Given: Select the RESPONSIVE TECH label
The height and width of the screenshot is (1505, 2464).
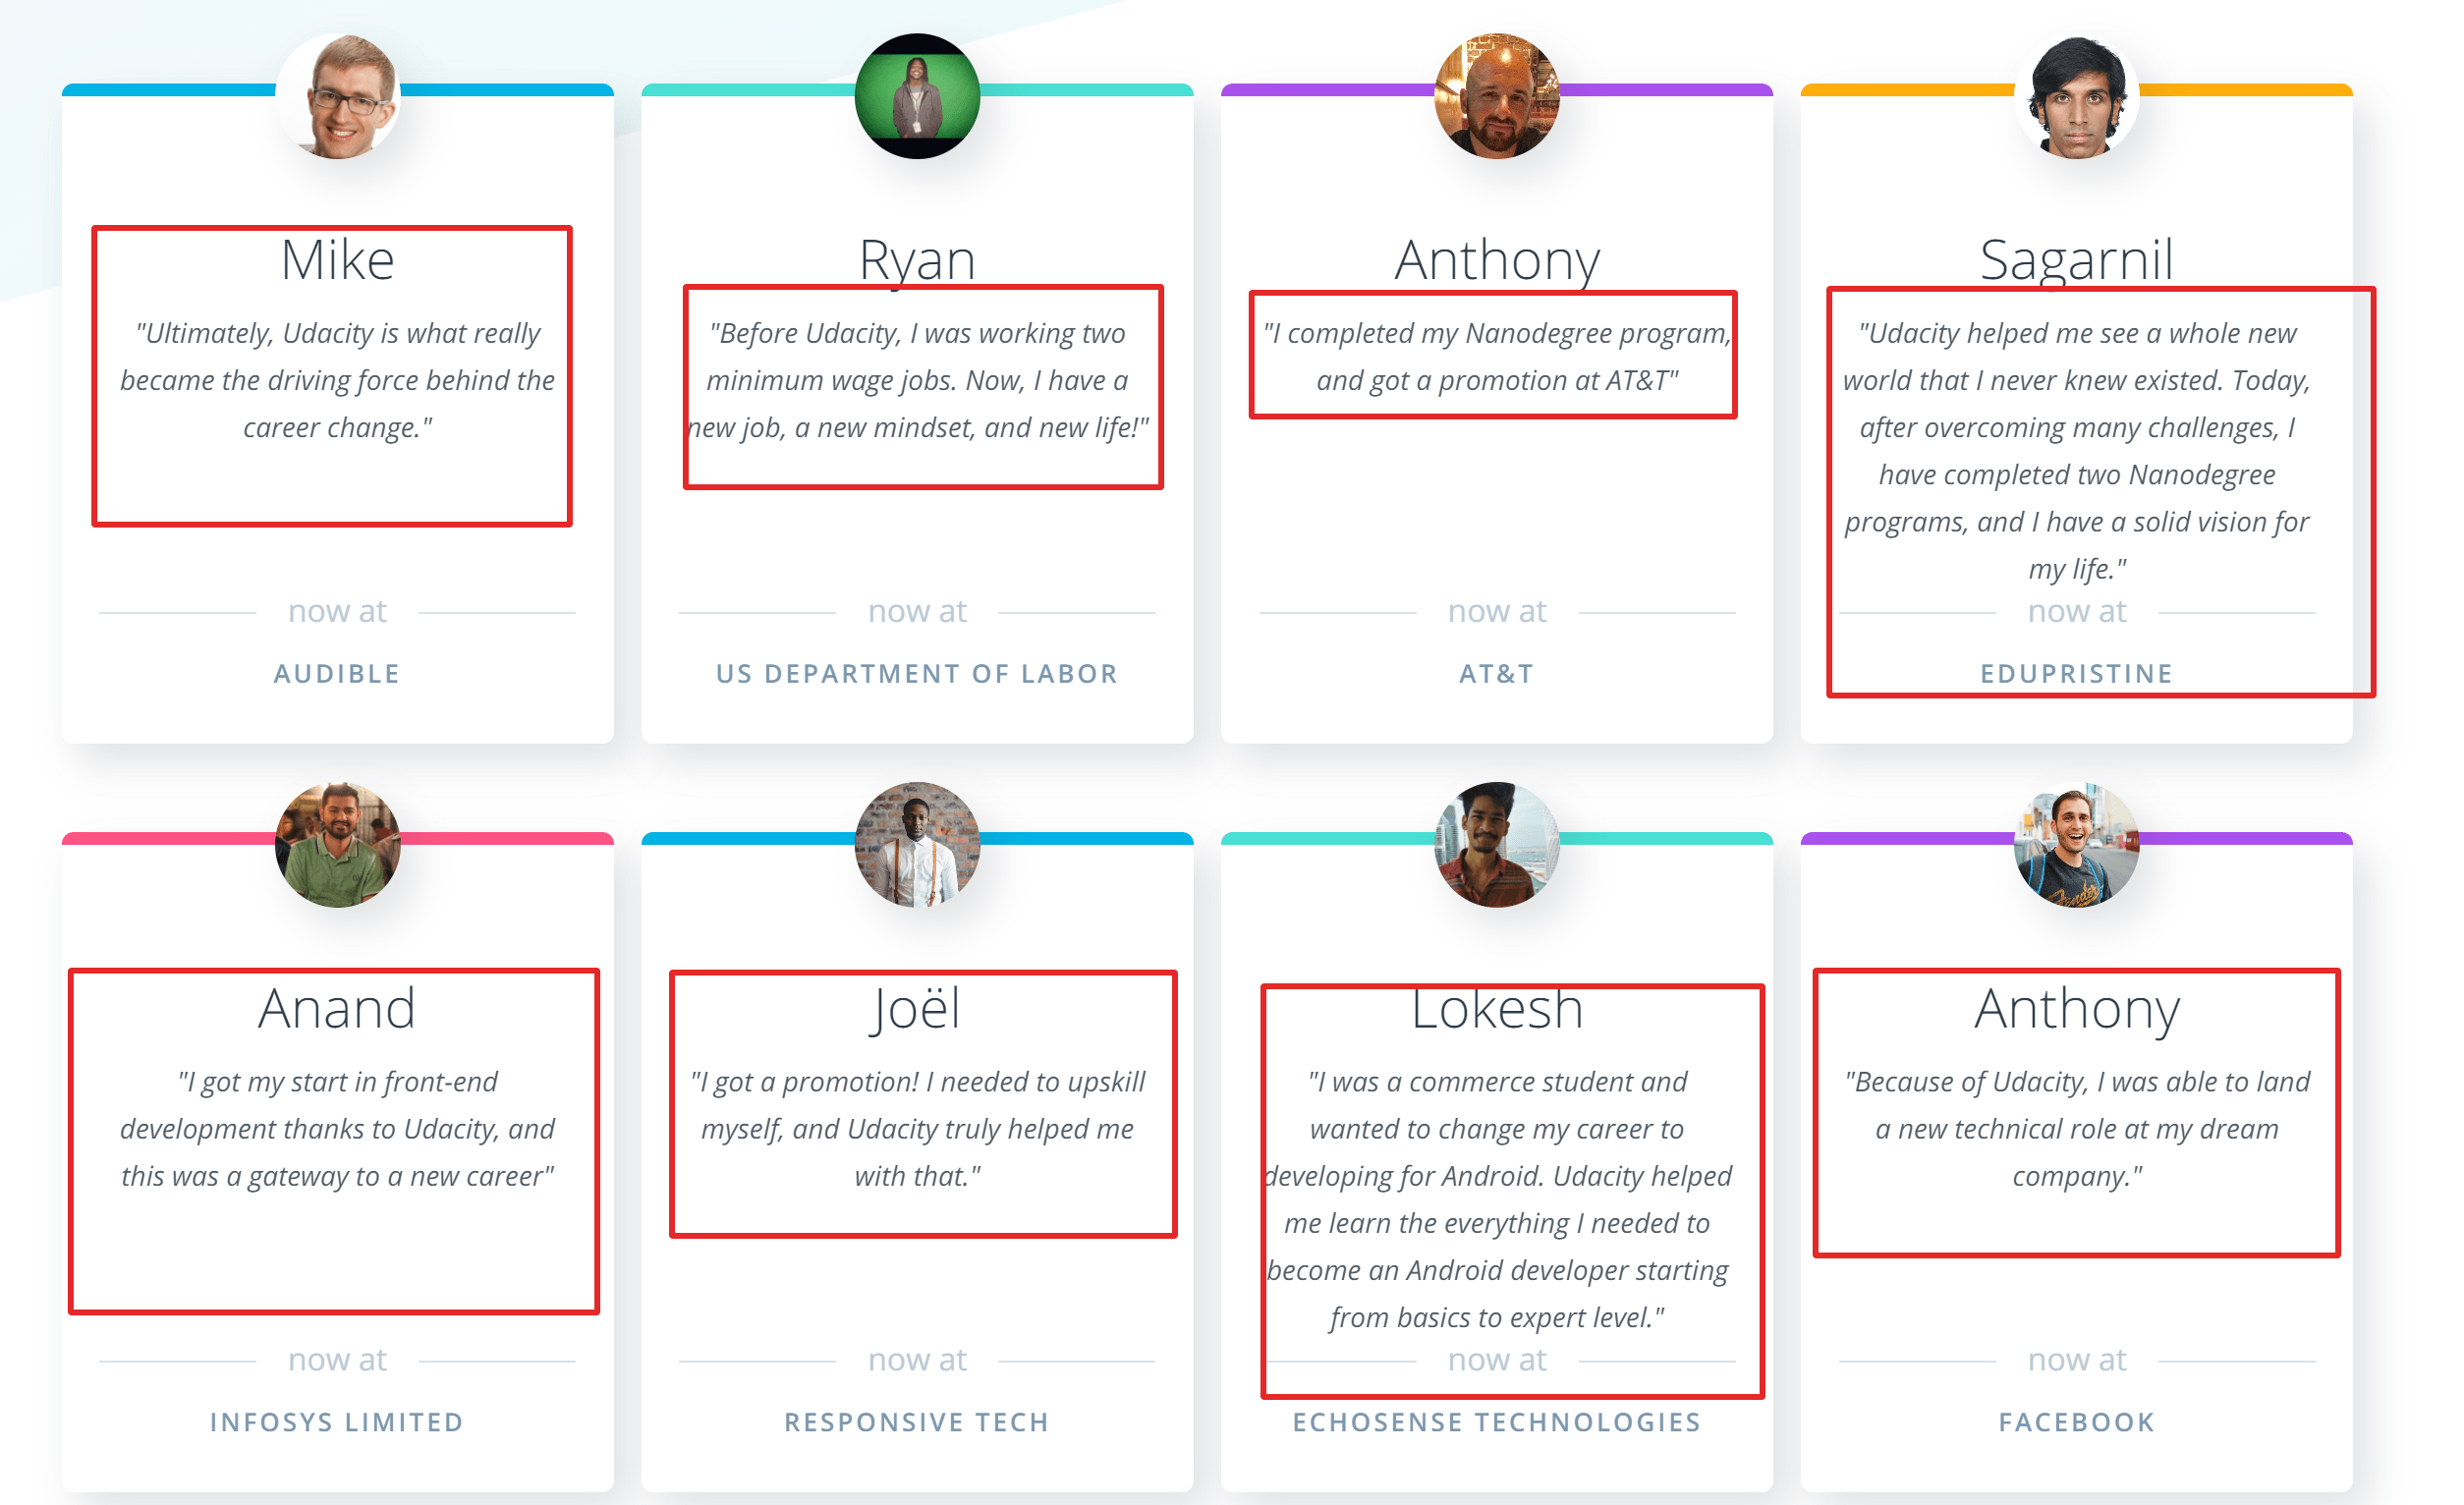Looking at the screenshot, I should click(x=917, y=1422).
